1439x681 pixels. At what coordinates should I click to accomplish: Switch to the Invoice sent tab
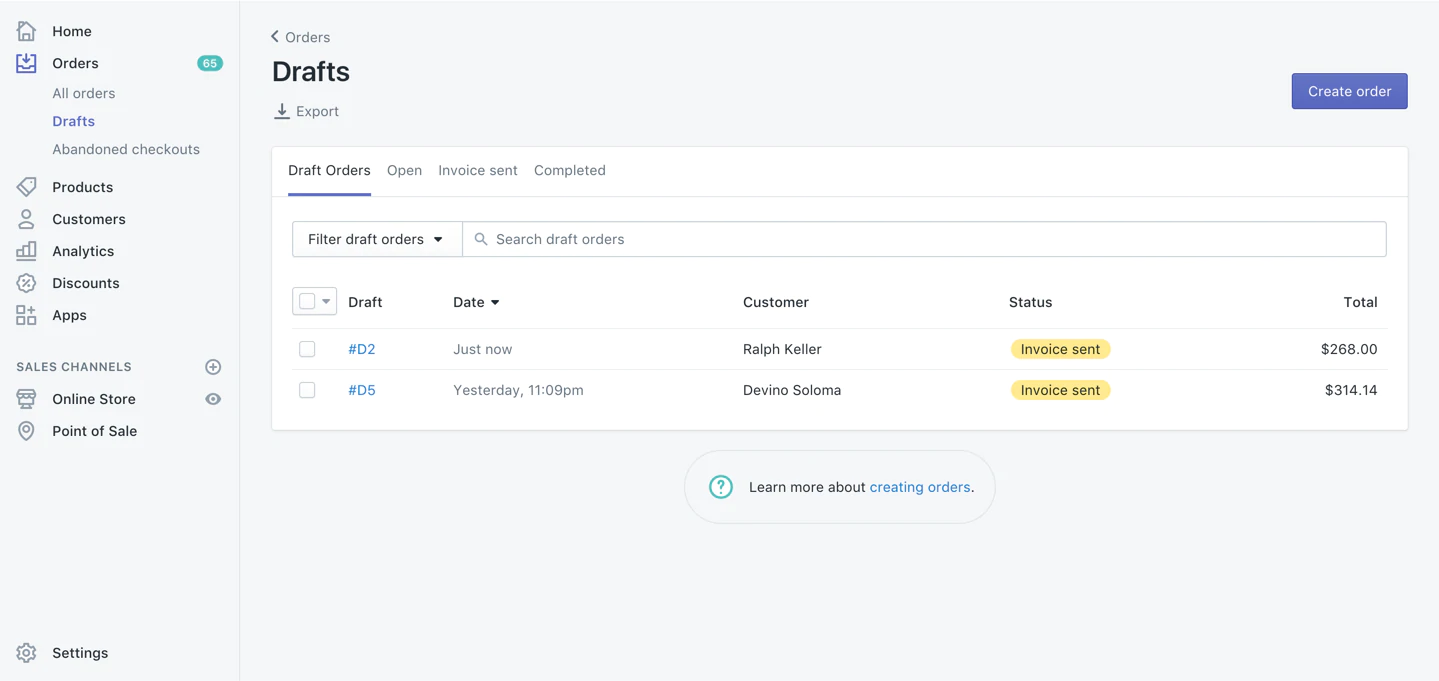coord(477,170)
